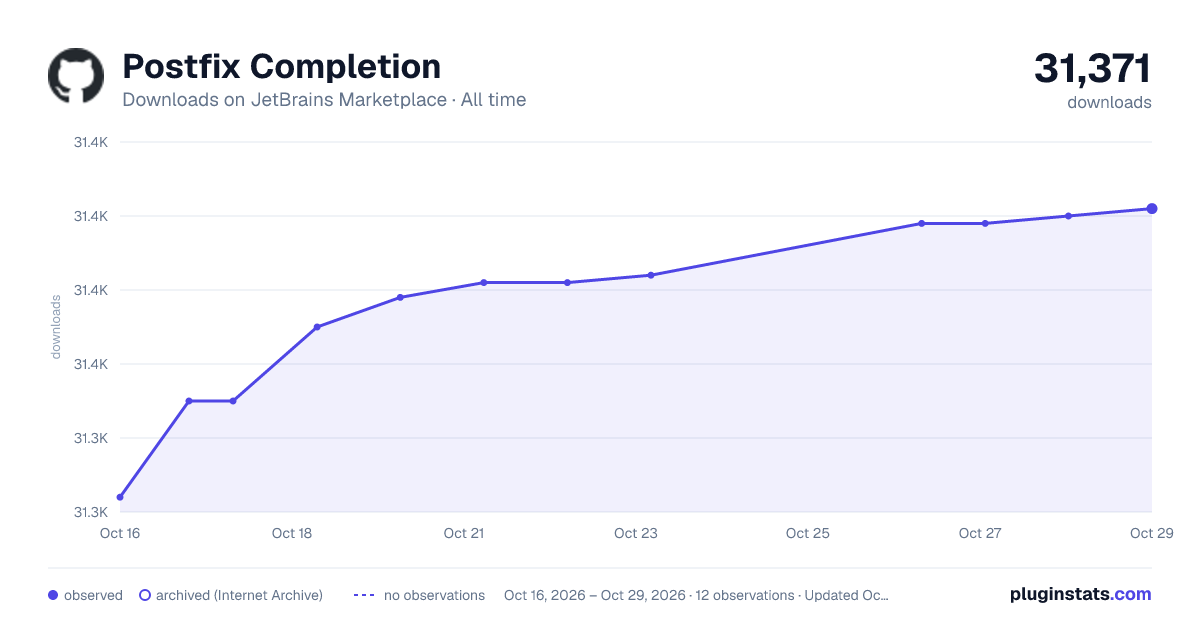The width and height of the screenshot is (1200, 630).
Task: Click the "archived (Internet Archive)" legend label
Action: point(239,595)
